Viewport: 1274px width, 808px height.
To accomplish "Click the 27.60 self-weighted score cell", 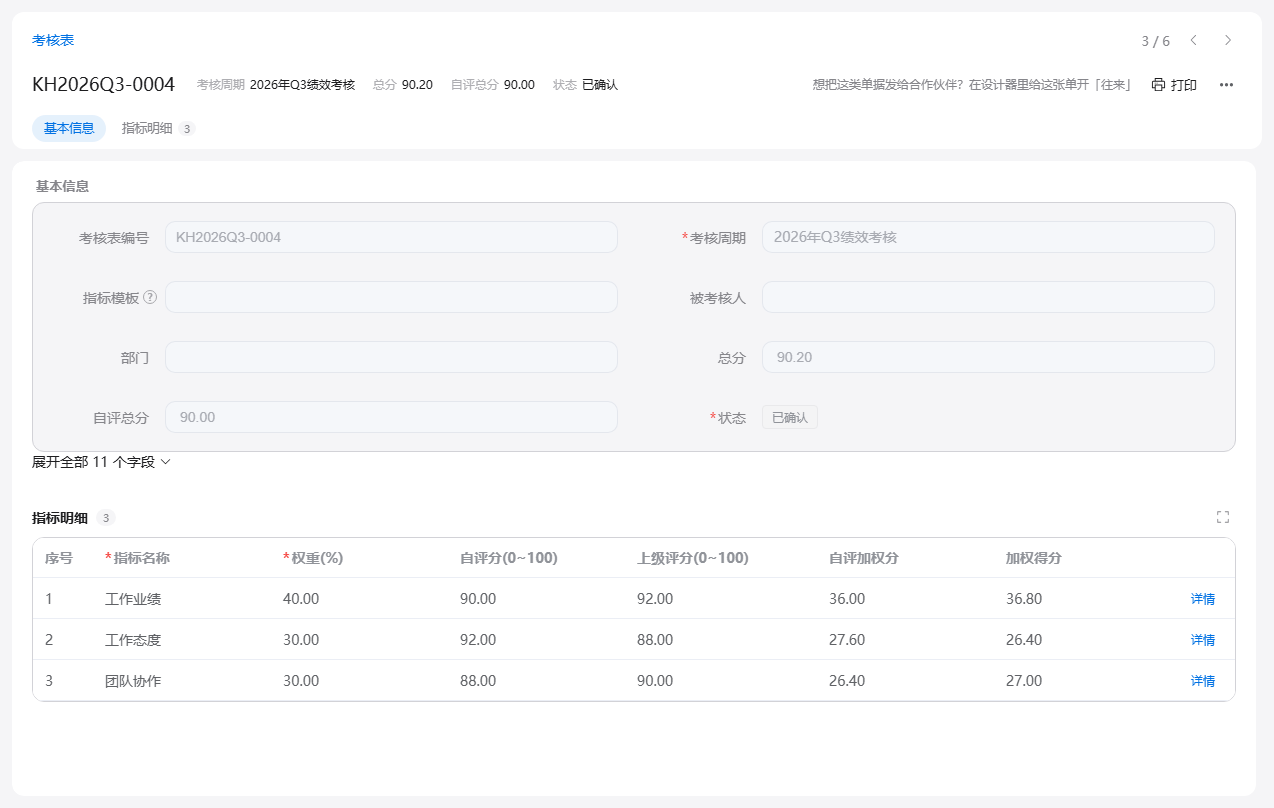I will pyautogui.click(x=847, y=640).
